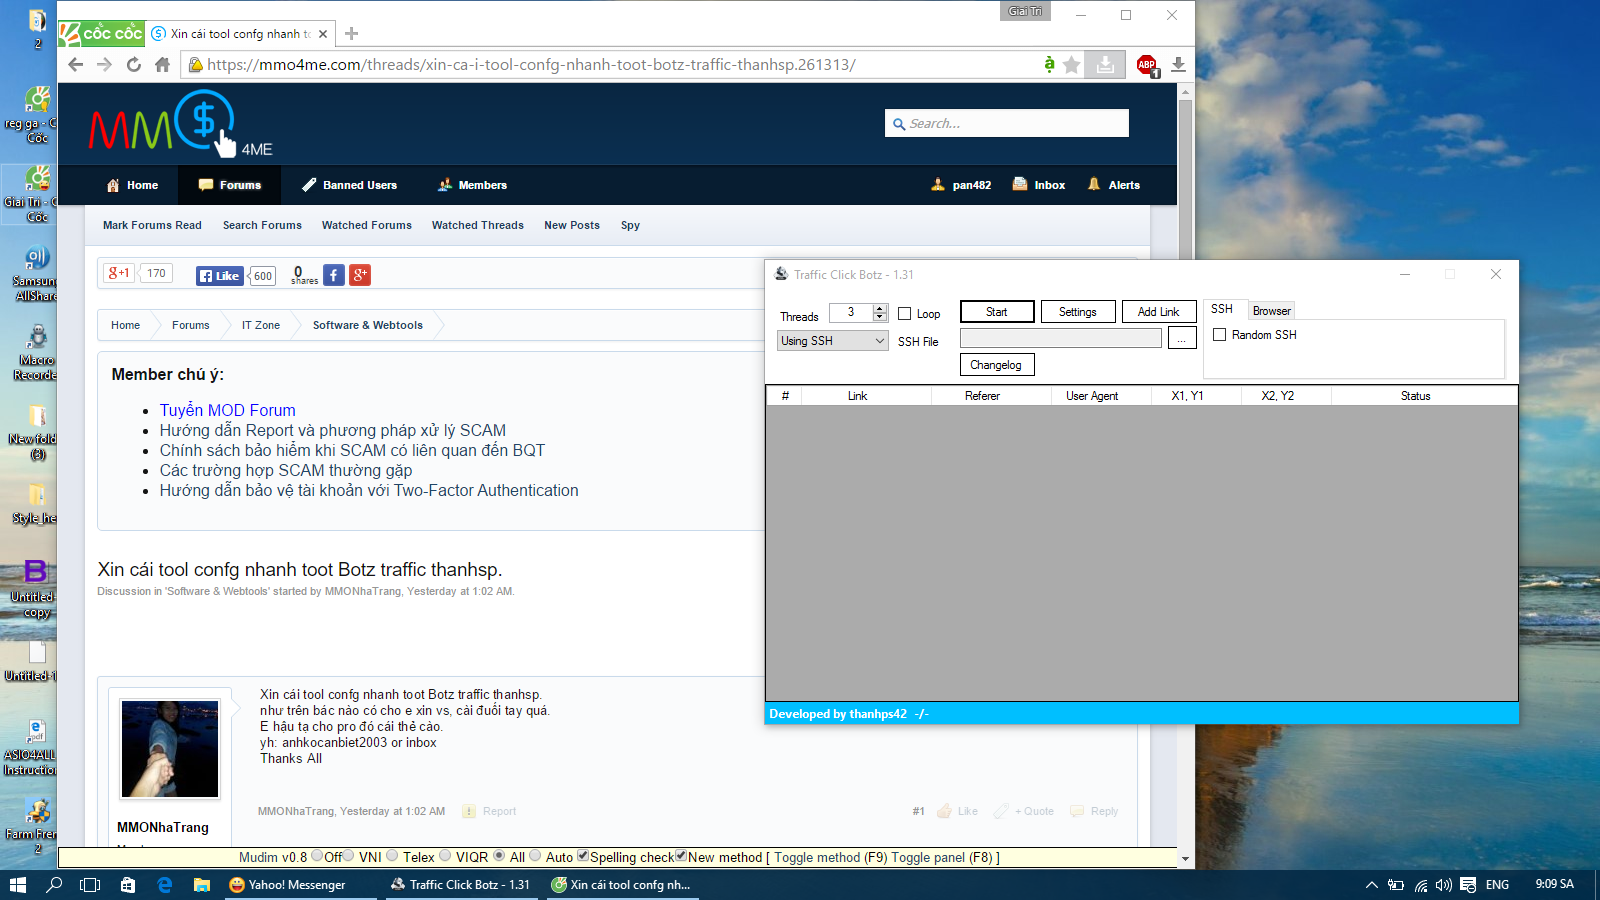
Task: Click the Reply link on post #1
Action: pyautogui.click(x=1094, y=811)
